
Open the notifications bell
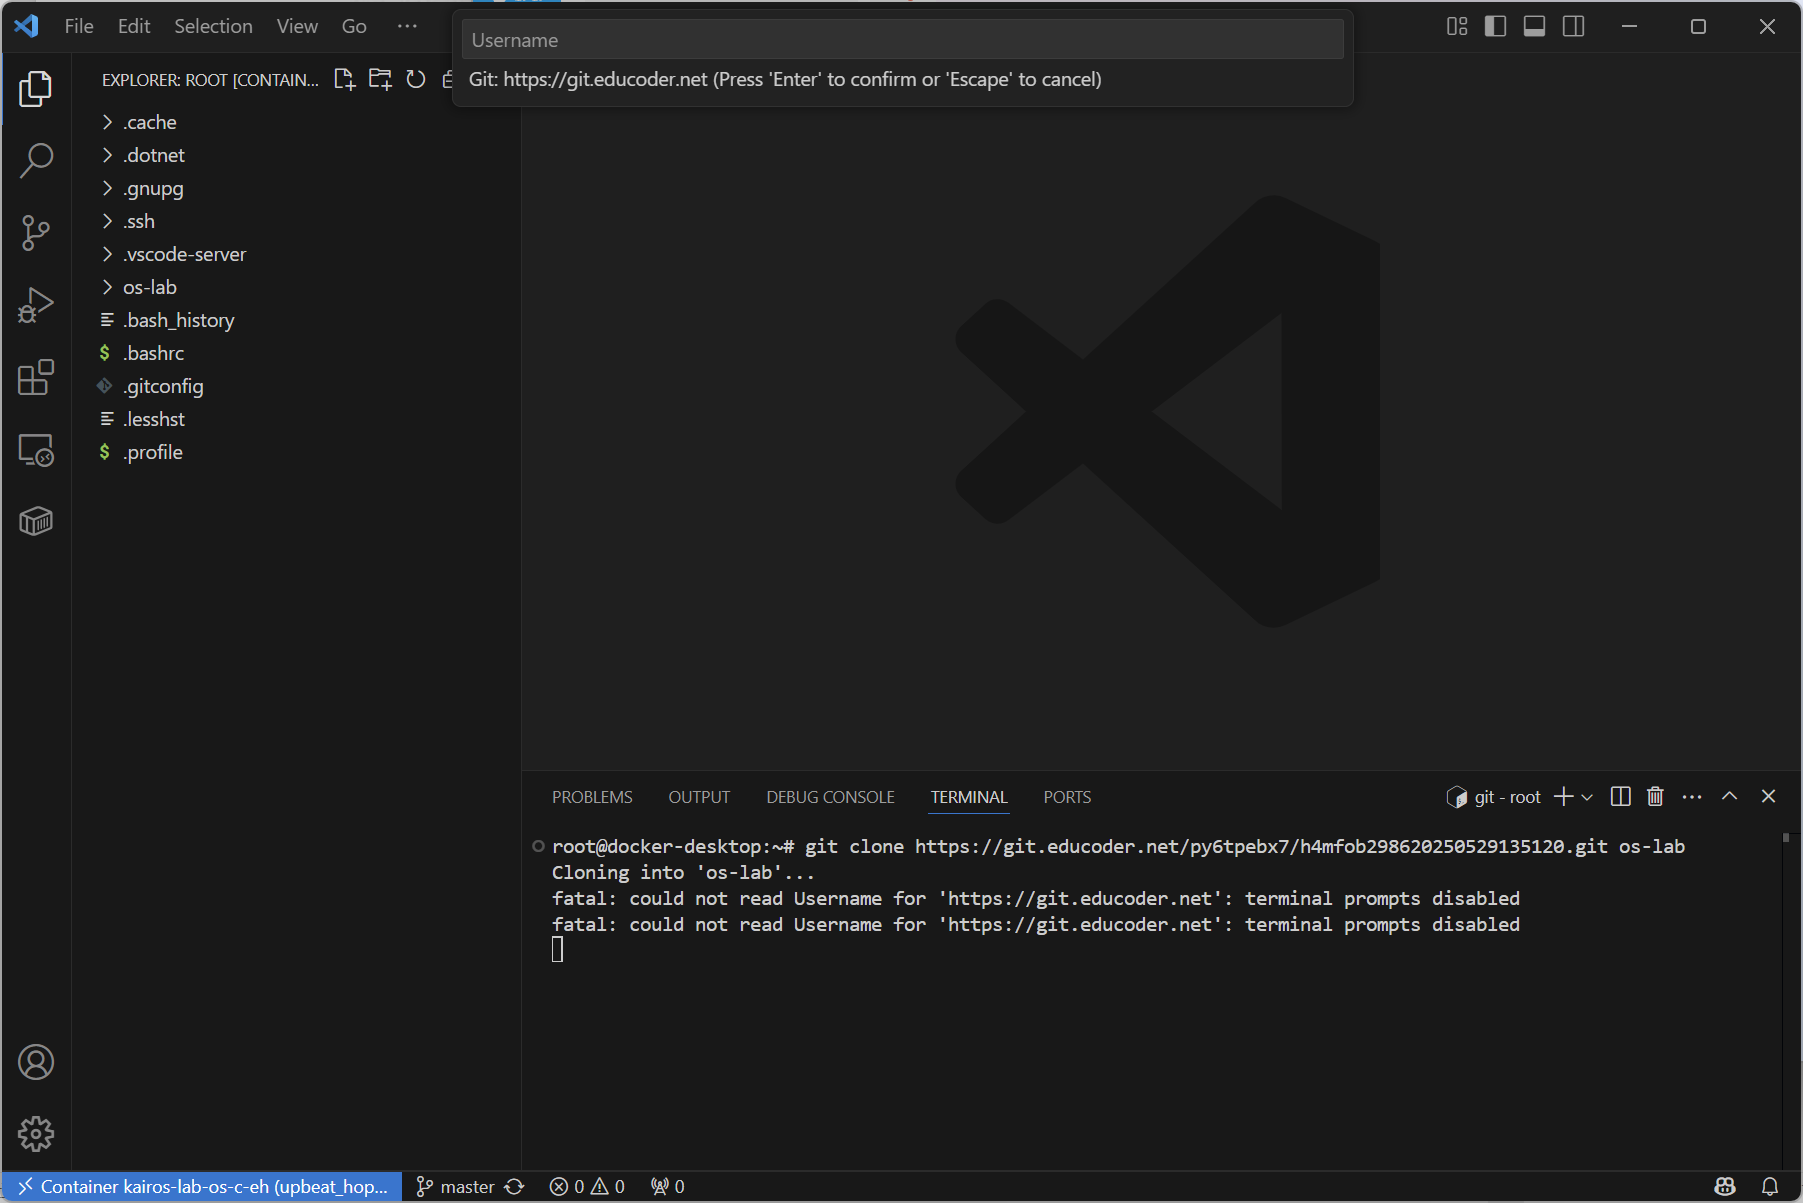pos(1770,1187)
